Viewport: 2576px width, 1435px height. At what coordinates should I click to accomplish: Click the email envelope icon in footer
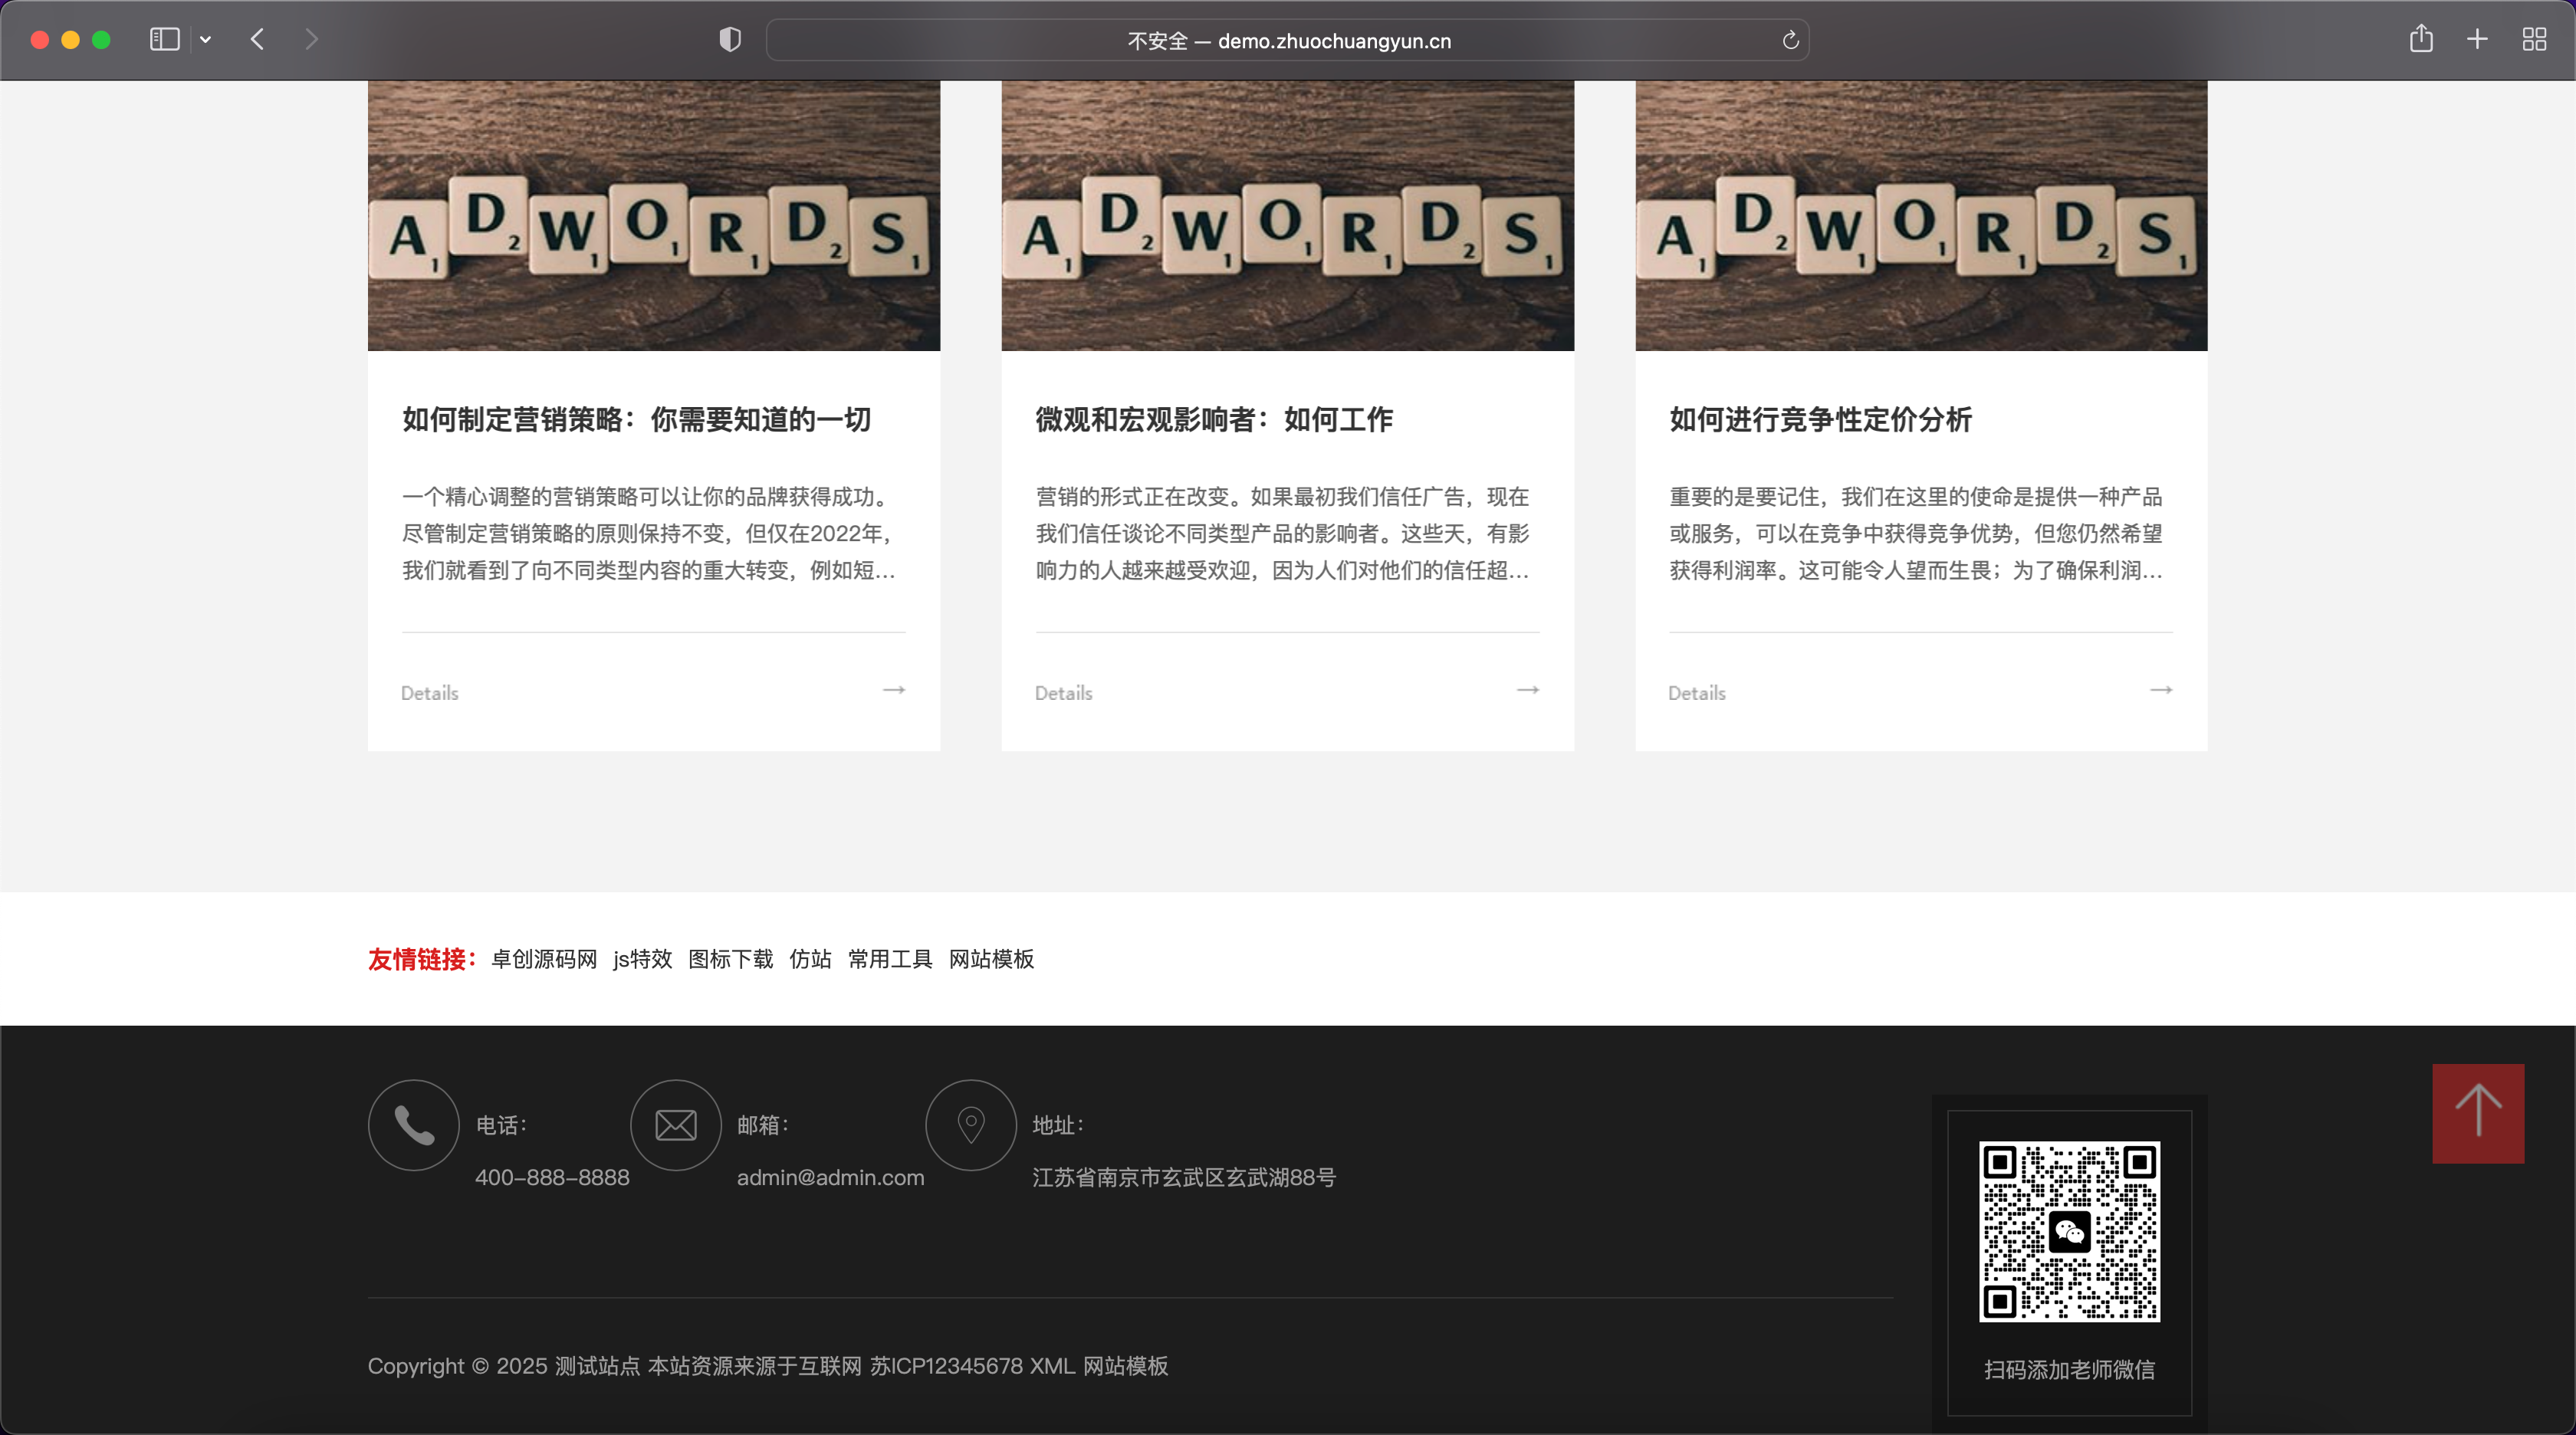point(675,1125)
